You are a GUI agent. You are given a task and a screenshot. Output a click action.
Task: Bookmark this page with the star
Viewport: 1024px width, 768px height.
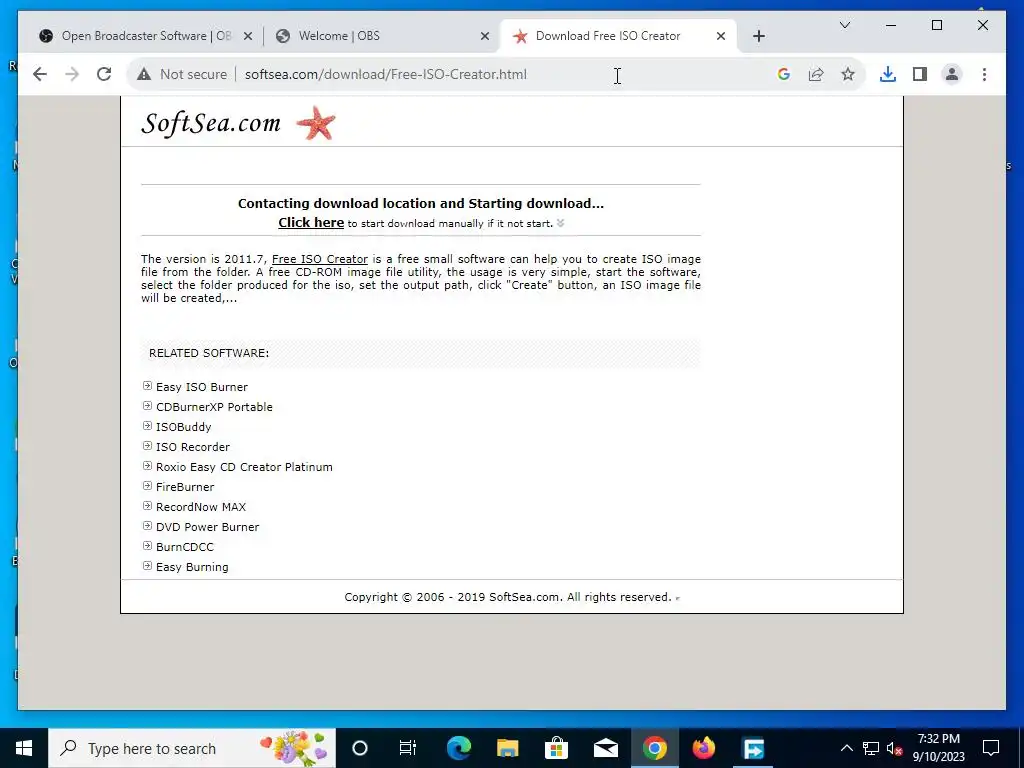(x=848, y=74)
